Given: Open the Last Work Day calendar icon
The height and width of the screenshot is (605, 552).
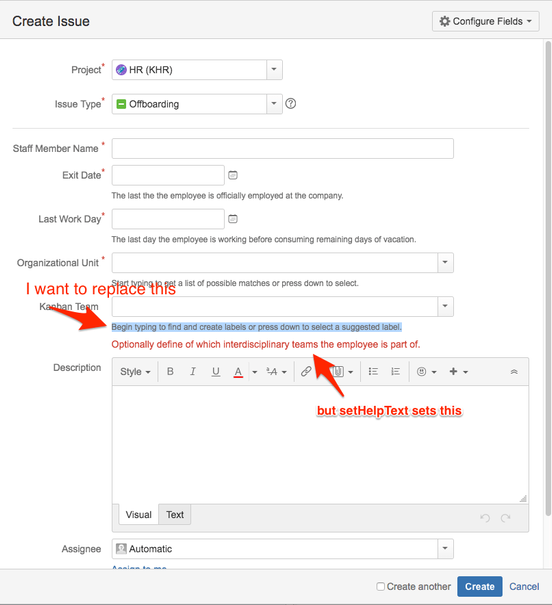Looking at the screenshot, I should tap(233, 219).
